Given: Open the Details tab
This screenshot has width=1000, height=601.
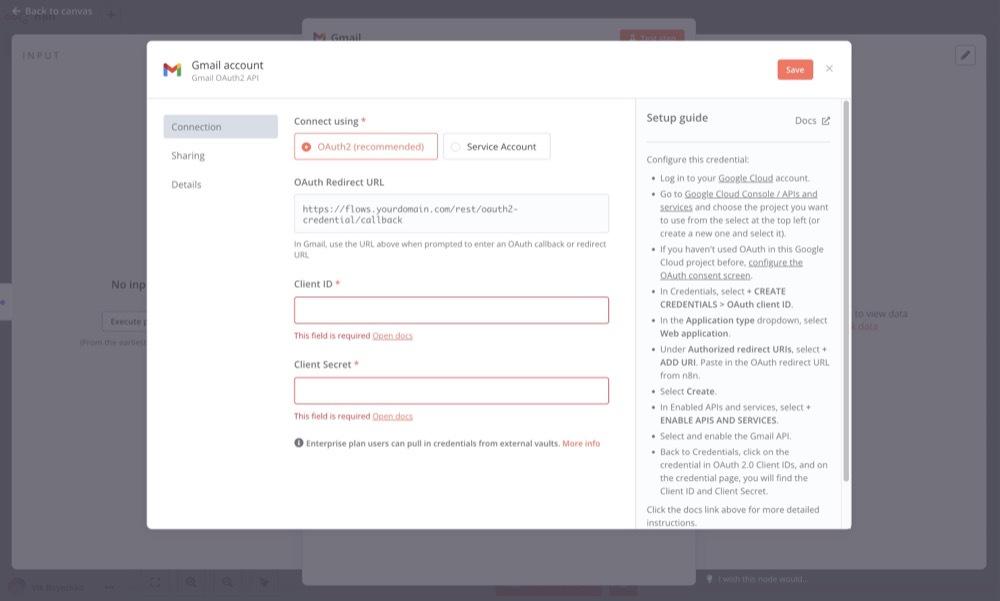Looking at the screenshot, I should (x=186, y=184).
